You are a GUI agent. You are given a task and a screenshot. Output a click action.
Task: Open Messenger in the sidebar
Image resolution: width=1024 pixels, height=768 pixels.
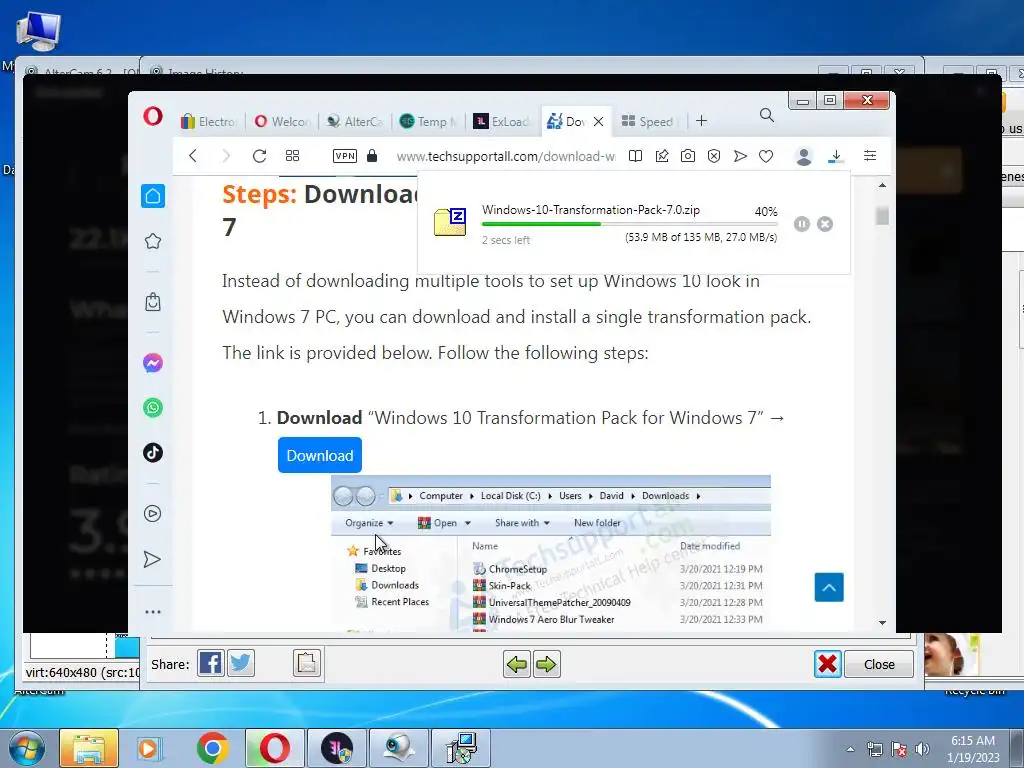tap(153, 362)
